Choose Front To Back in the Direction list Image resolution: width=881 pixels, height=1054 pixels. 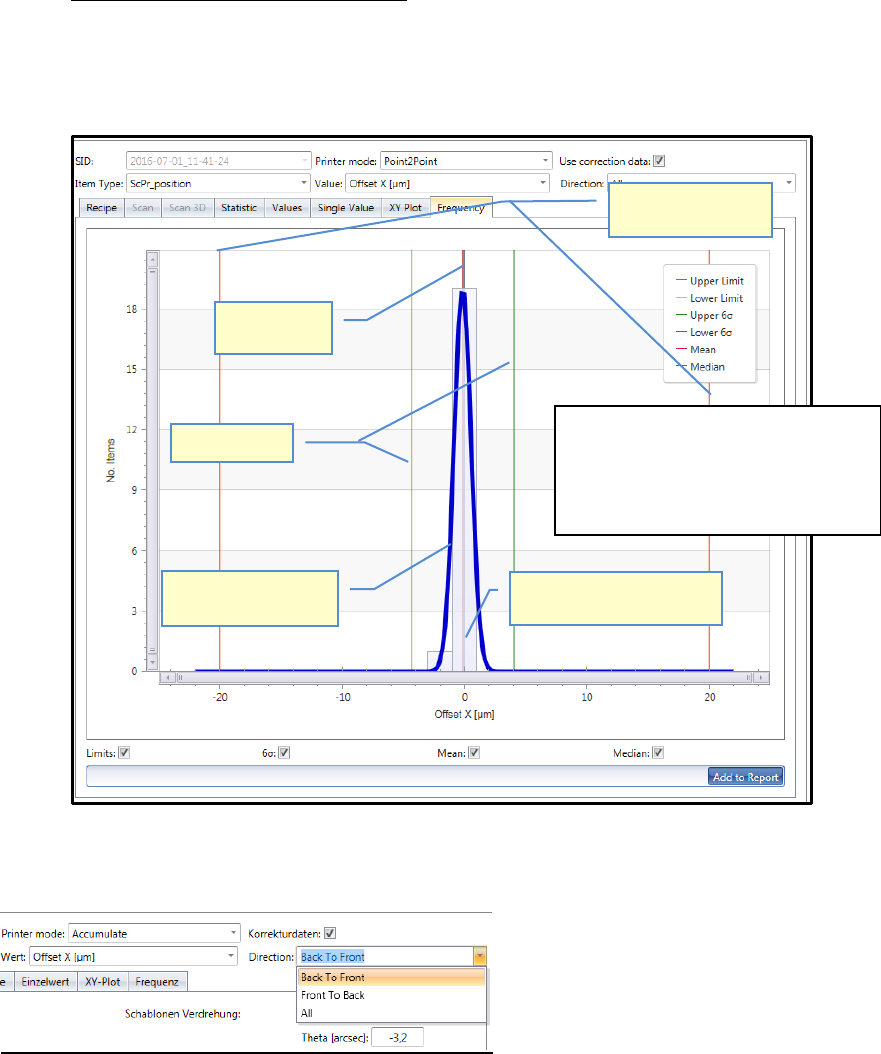coord(391,996)
